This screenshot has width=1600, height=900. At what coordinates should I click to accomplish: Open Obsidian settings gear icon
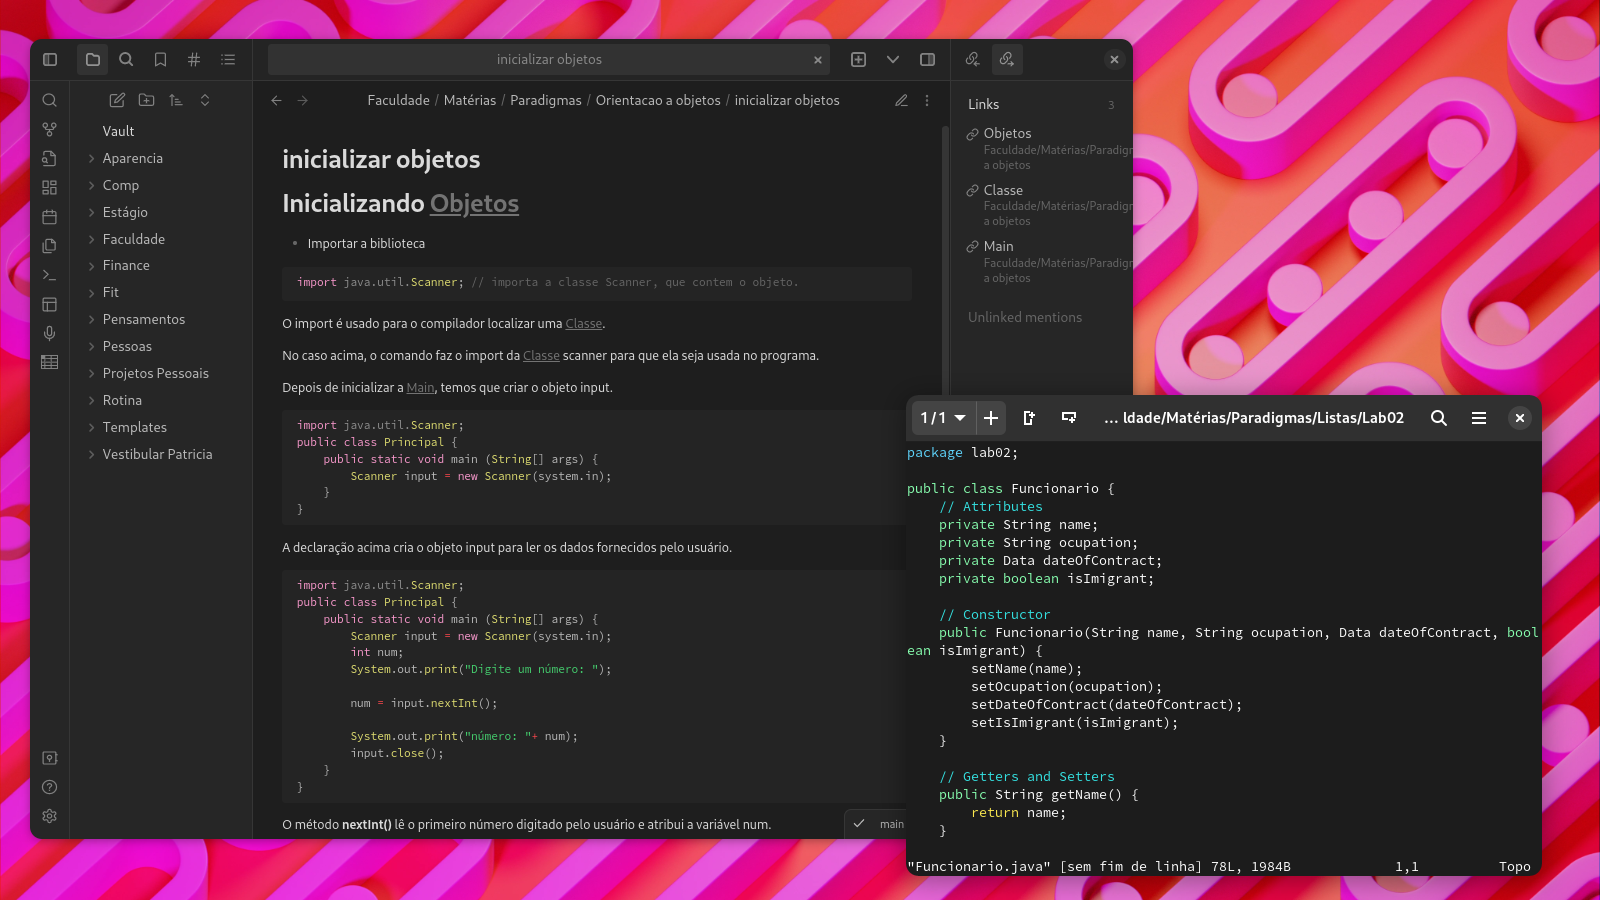[49, 816]
